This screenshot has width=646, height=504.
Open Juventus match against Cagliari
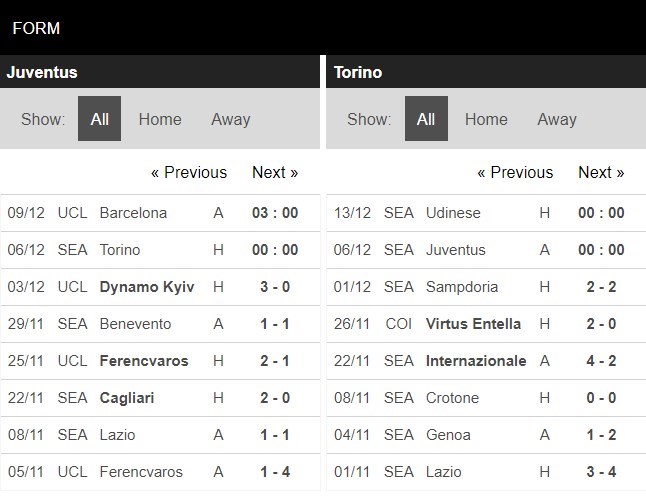point(129,398)
